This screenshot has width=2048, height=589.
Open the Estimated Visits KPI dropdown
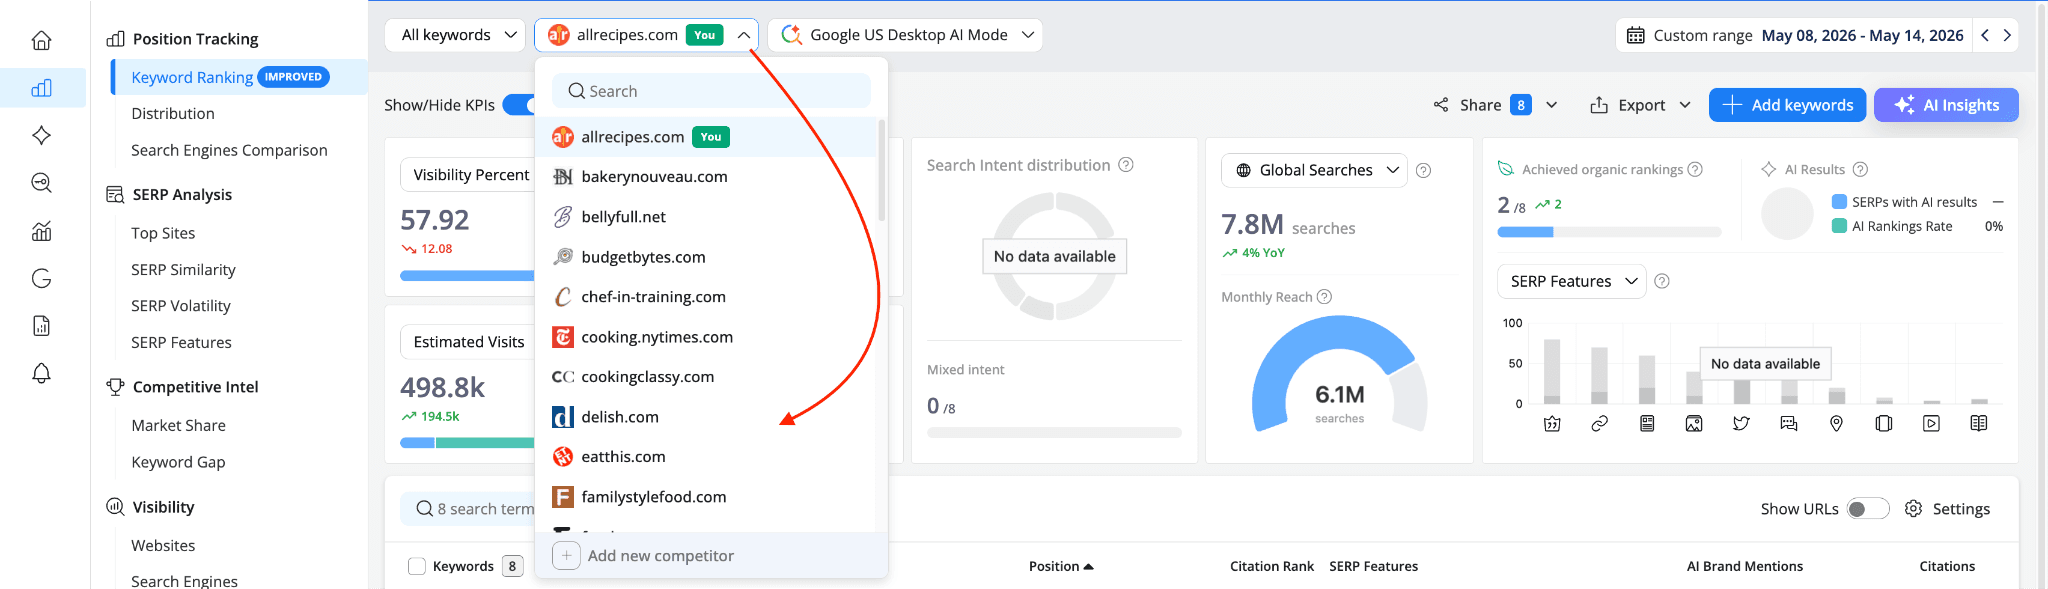467,342
